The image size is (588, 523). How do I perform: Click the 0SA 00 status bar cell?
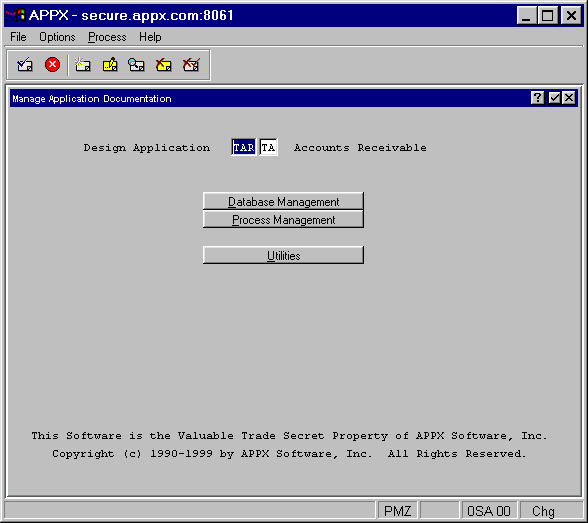pyautogui.click(x=489, y=511)
